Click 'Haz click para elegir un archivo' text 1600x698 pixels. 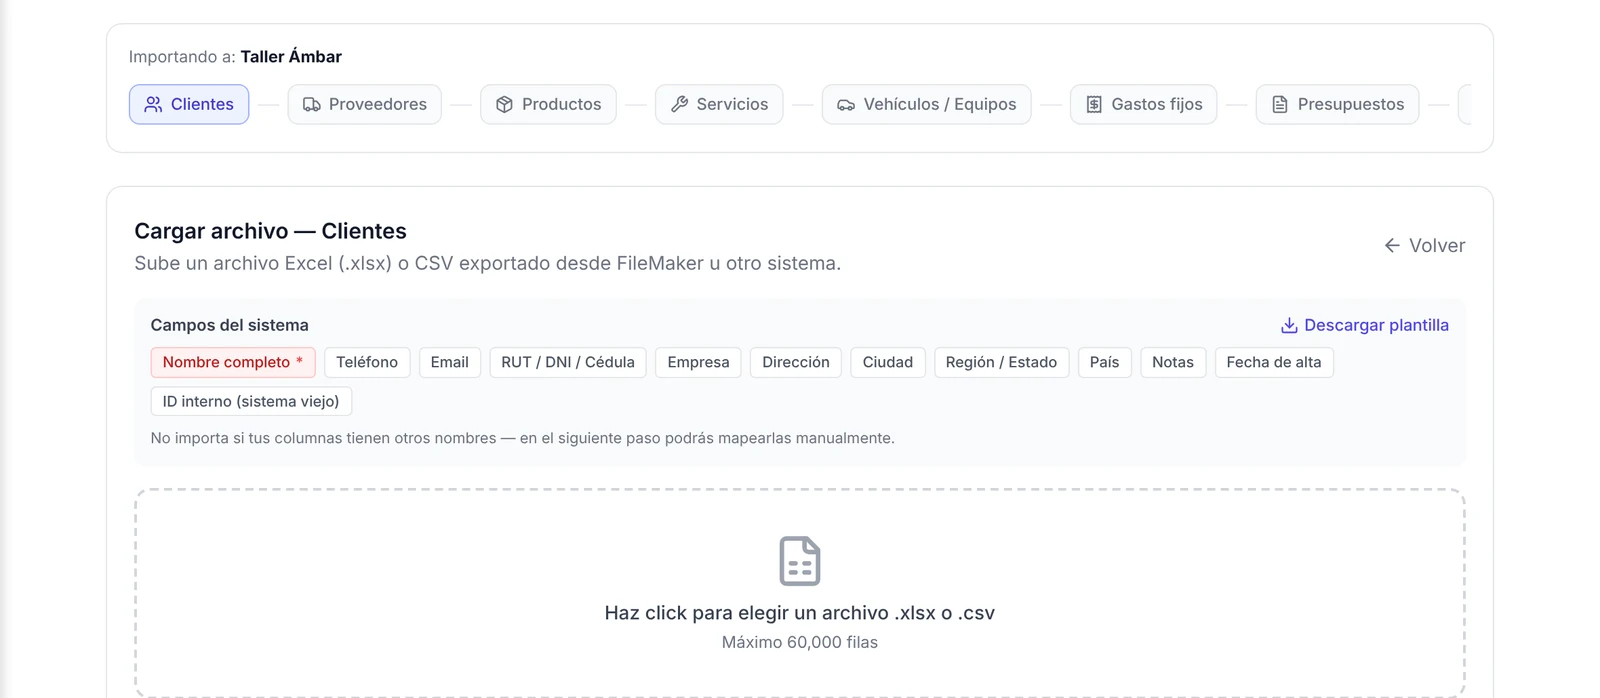coord(800,613)
